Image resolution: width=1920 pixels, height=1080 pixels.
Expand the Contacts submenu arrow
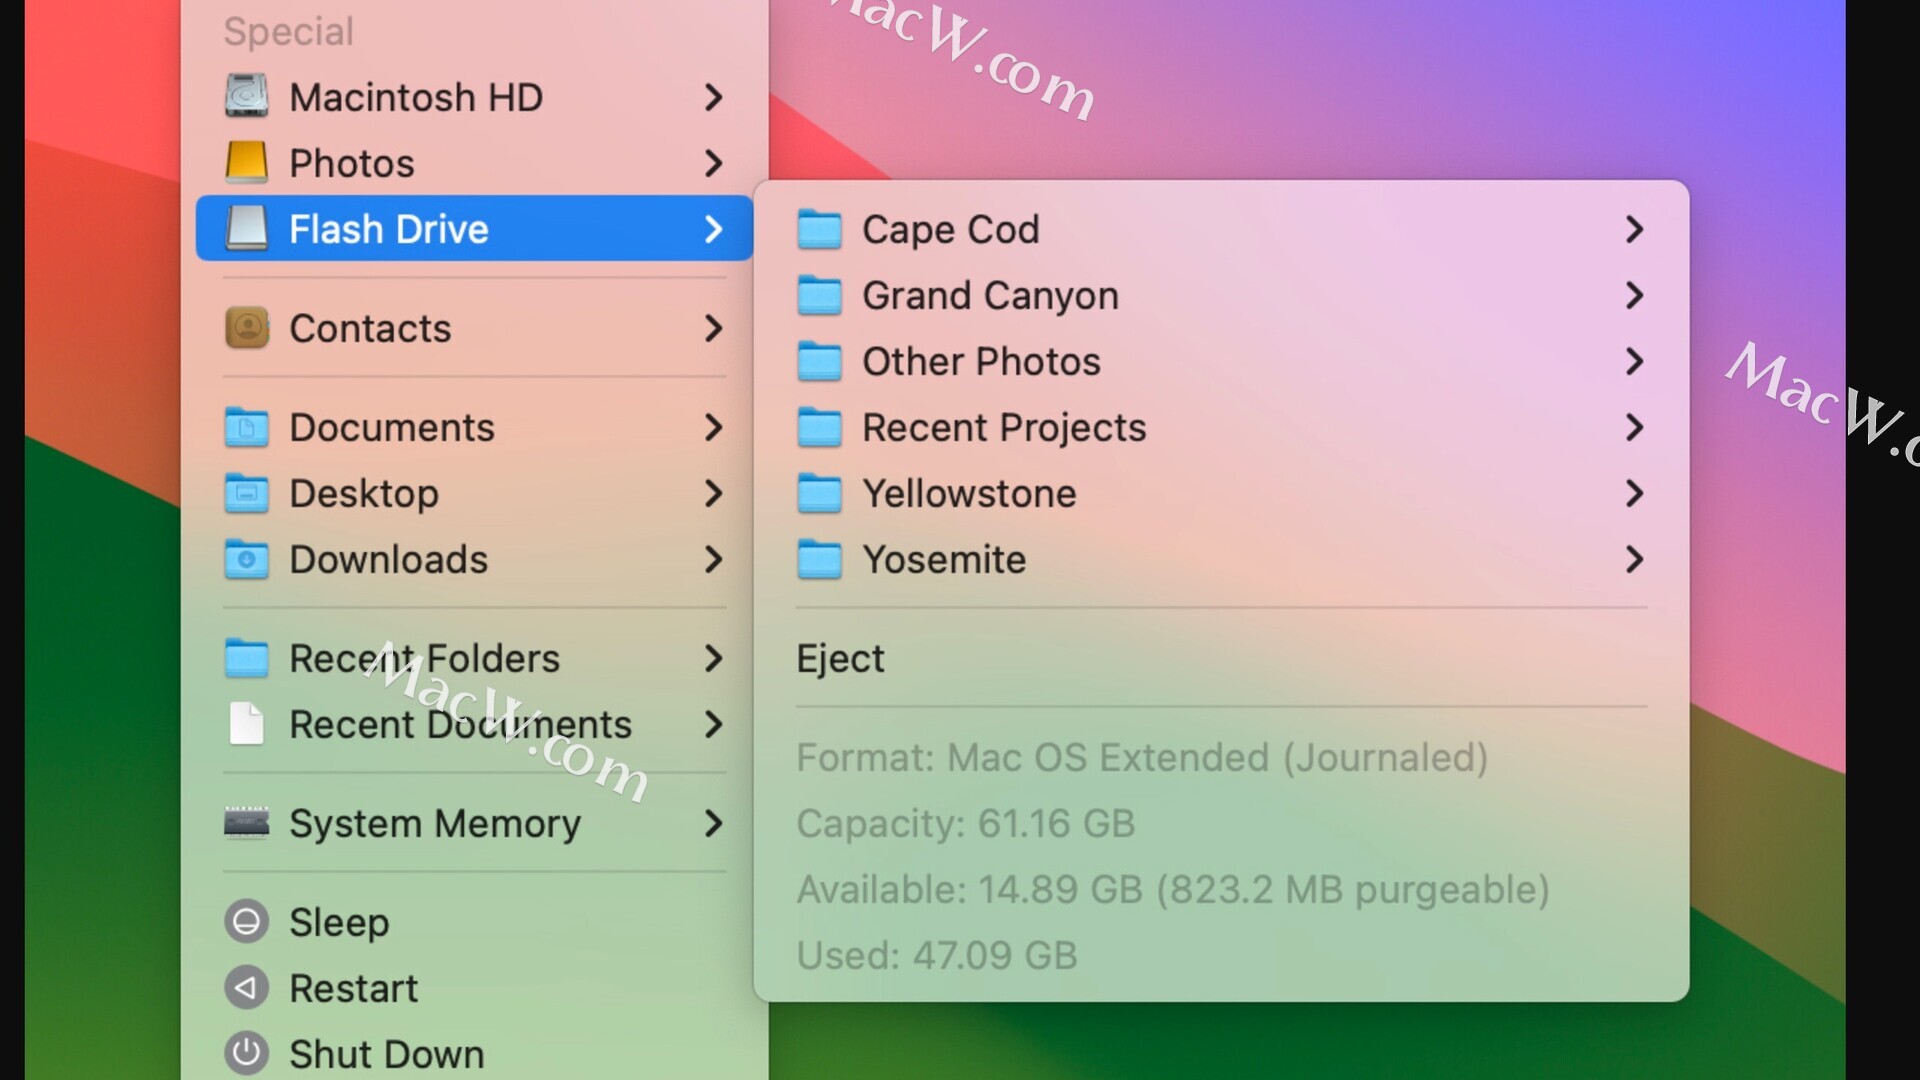pos(713,328)
